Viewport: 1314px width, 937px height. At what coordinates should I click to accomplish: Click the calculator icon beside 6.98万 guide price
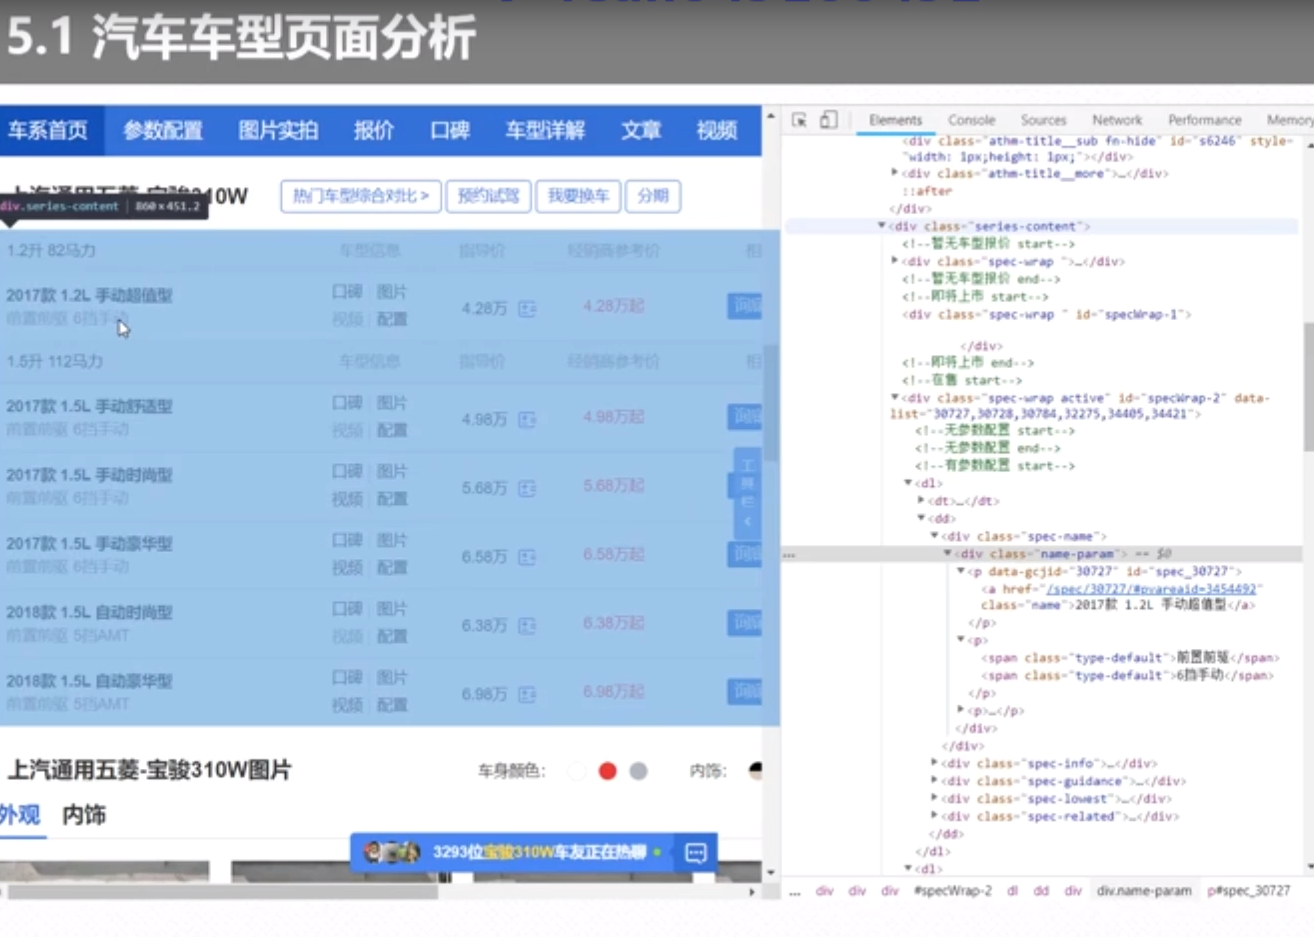coord(527,694)
